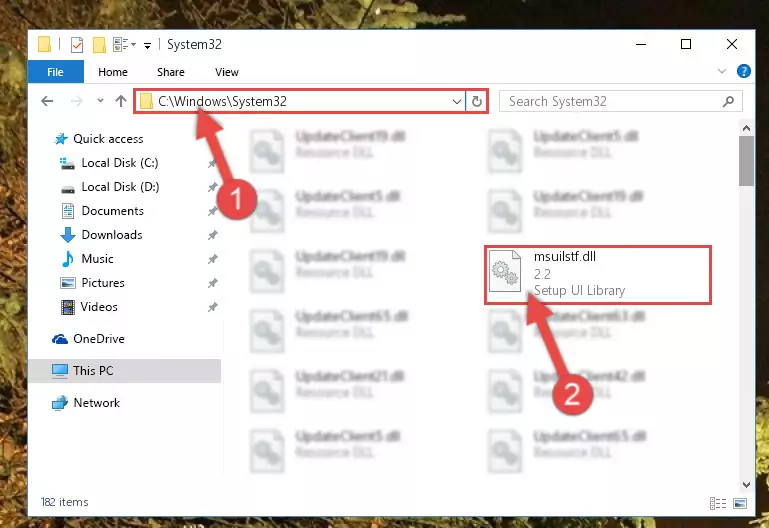Image resolution: width=769 pixels, height=528 pixels.
Task: Go back with the back arrow
Action: click(47, 101)
